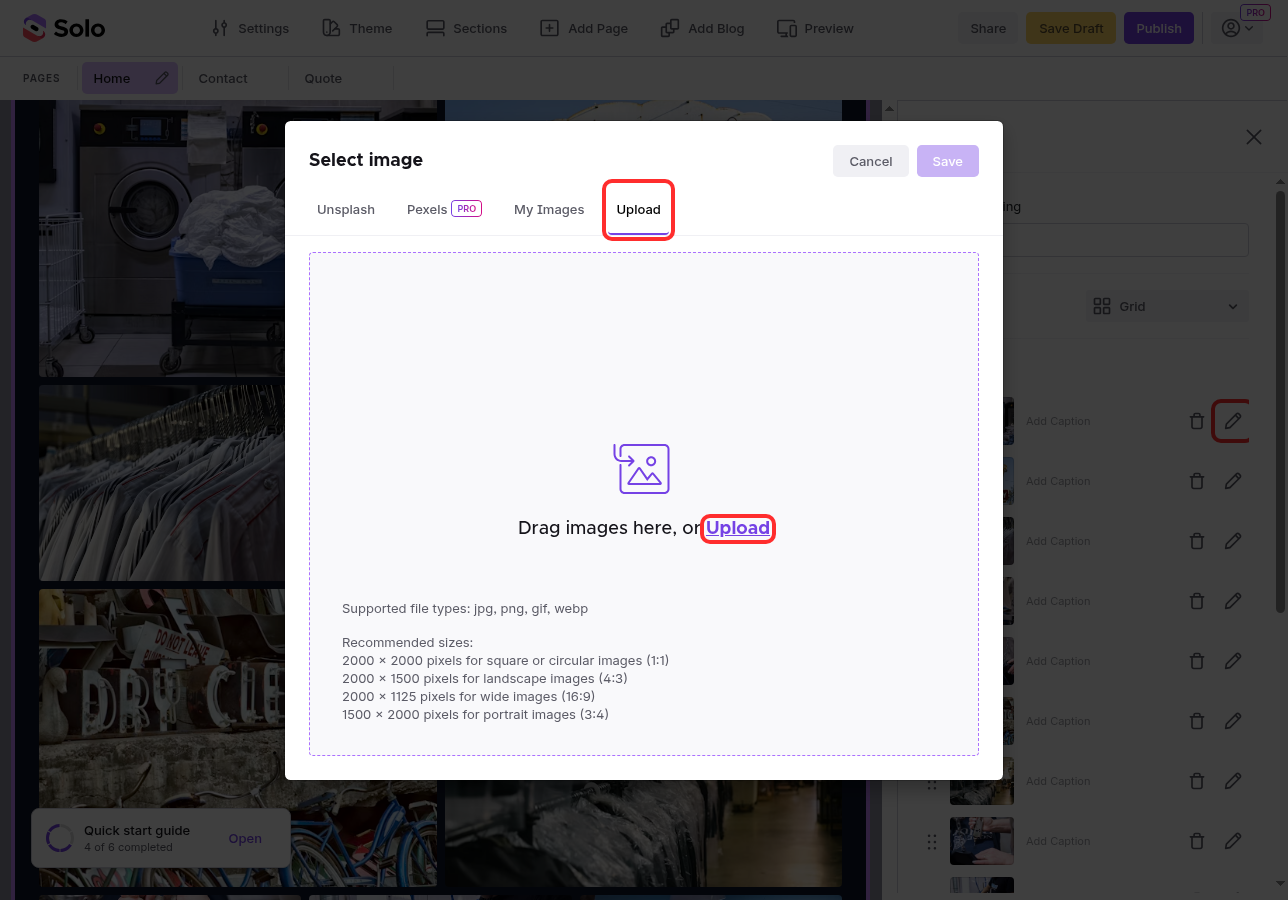
Task: Click Add Page in the toolbar
Action: tap(584, 28)
